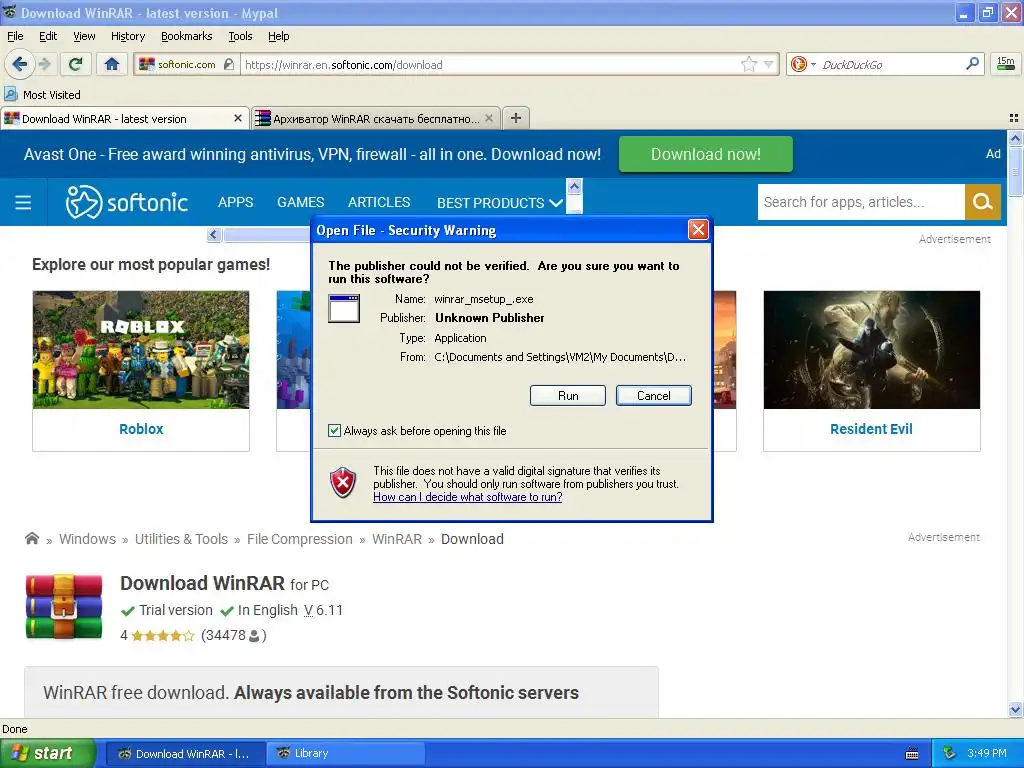Image resolution: width=1024 pixels, height=768 pixels.
Task: Click the search magnifier in DuckDuckGo box
Action: pyautogui.click(x=972, y=63)
